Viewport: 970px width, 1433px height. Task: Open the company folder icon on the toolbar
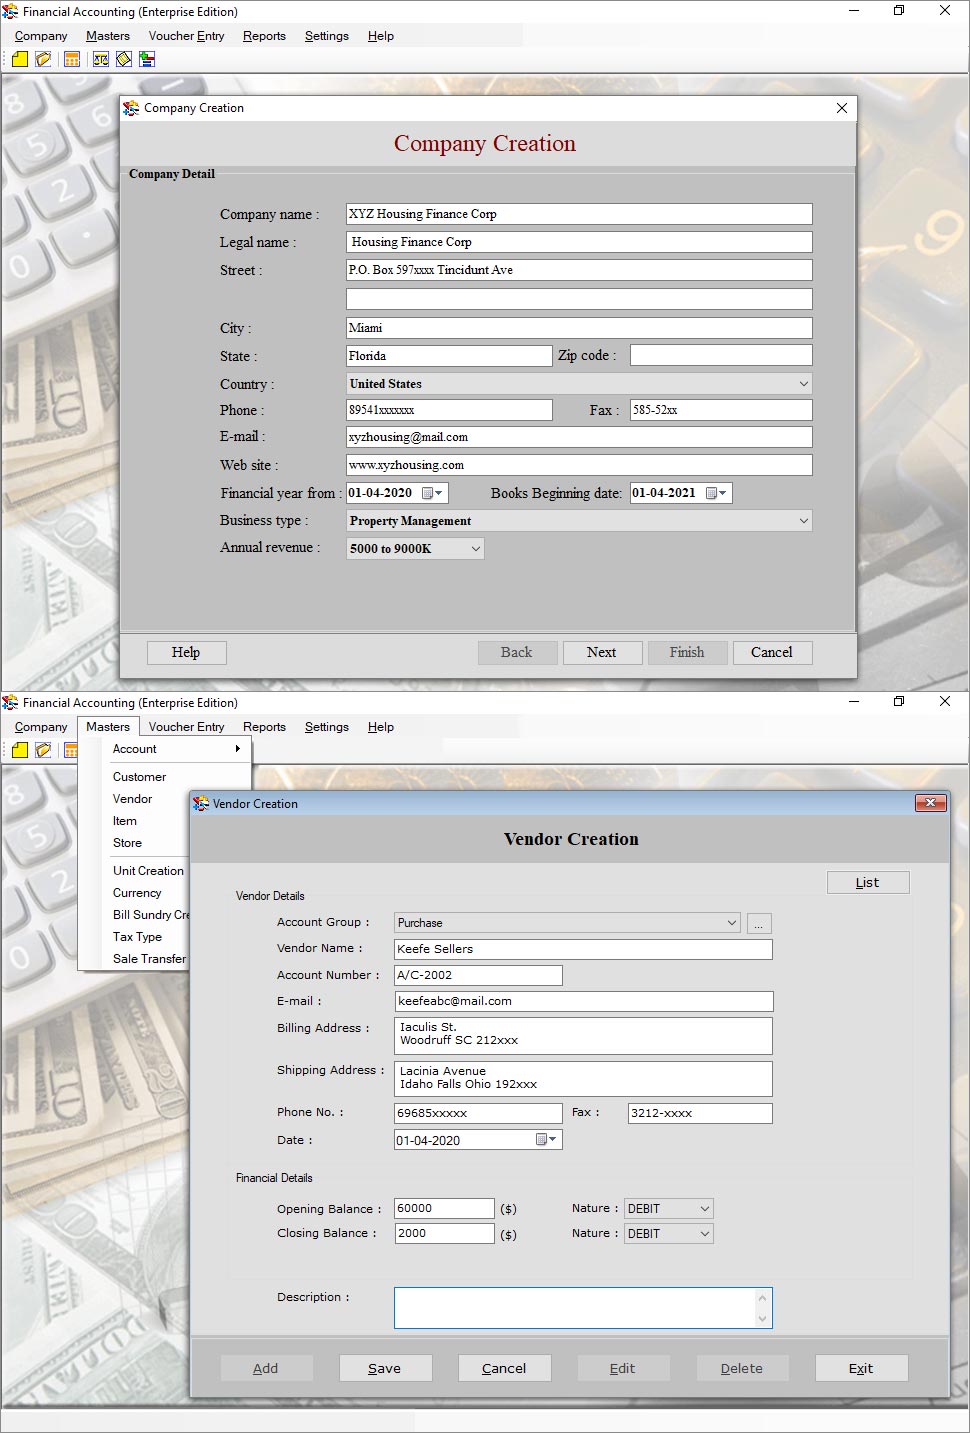coord(42,58)
